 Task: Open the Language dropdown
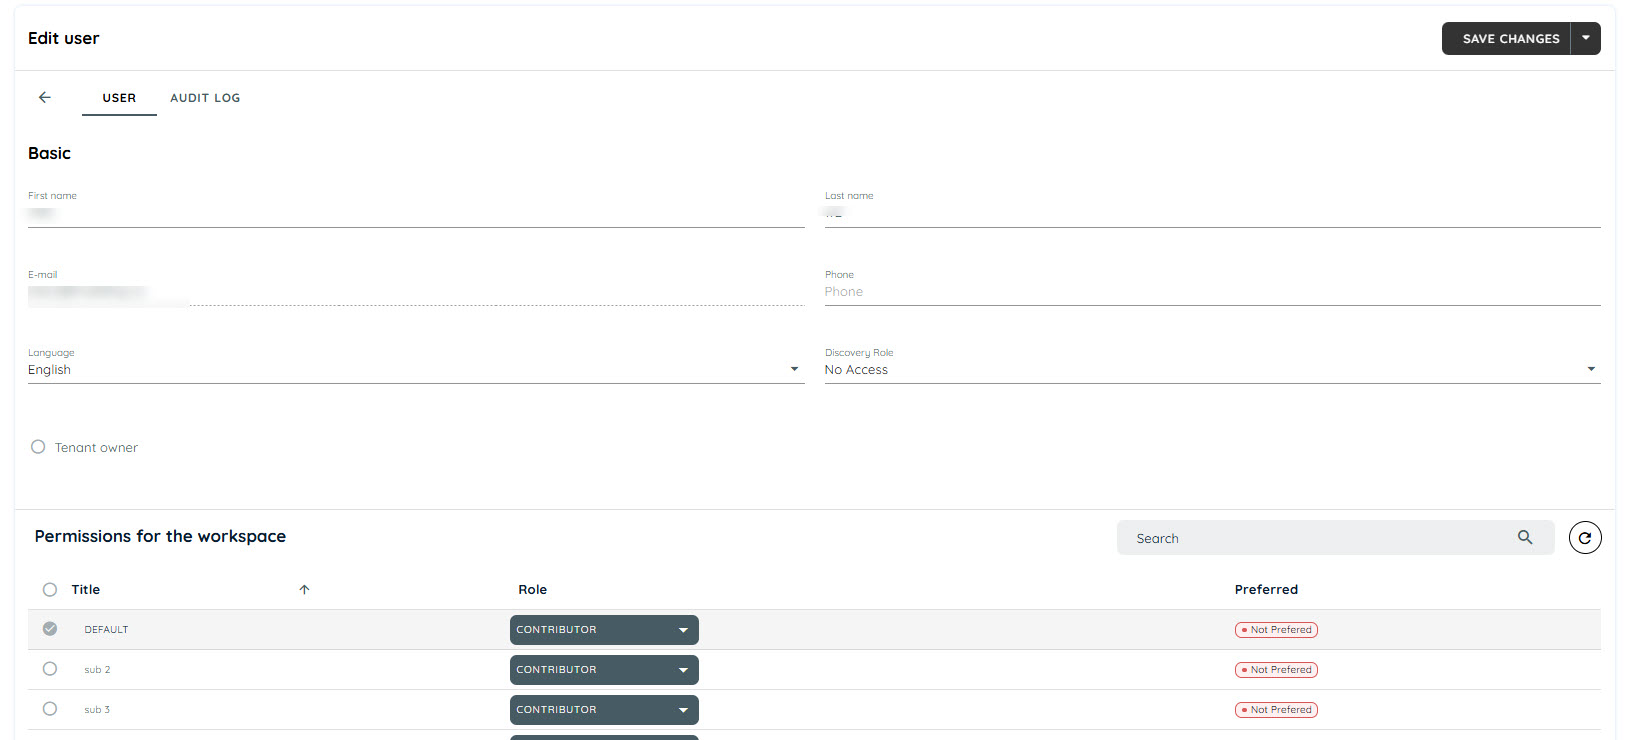416,370
